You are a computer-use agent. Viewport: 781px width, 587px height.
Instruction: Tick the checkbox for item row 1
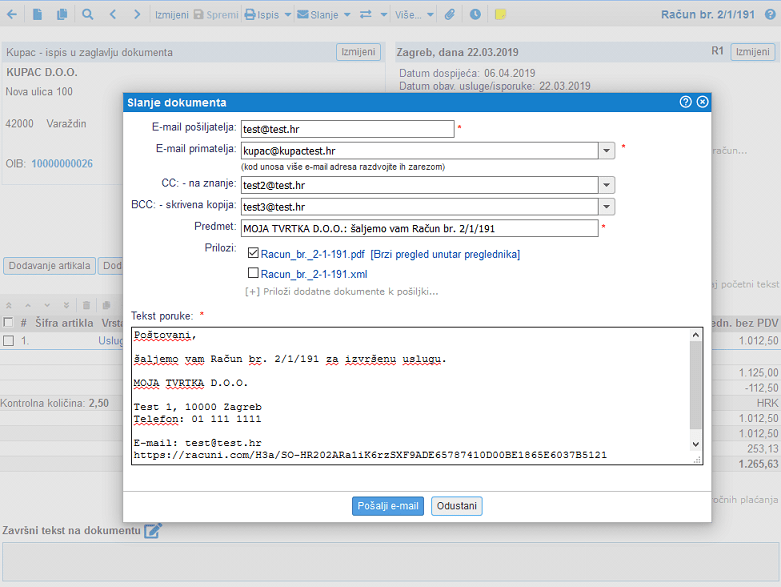tap(9, 341)
